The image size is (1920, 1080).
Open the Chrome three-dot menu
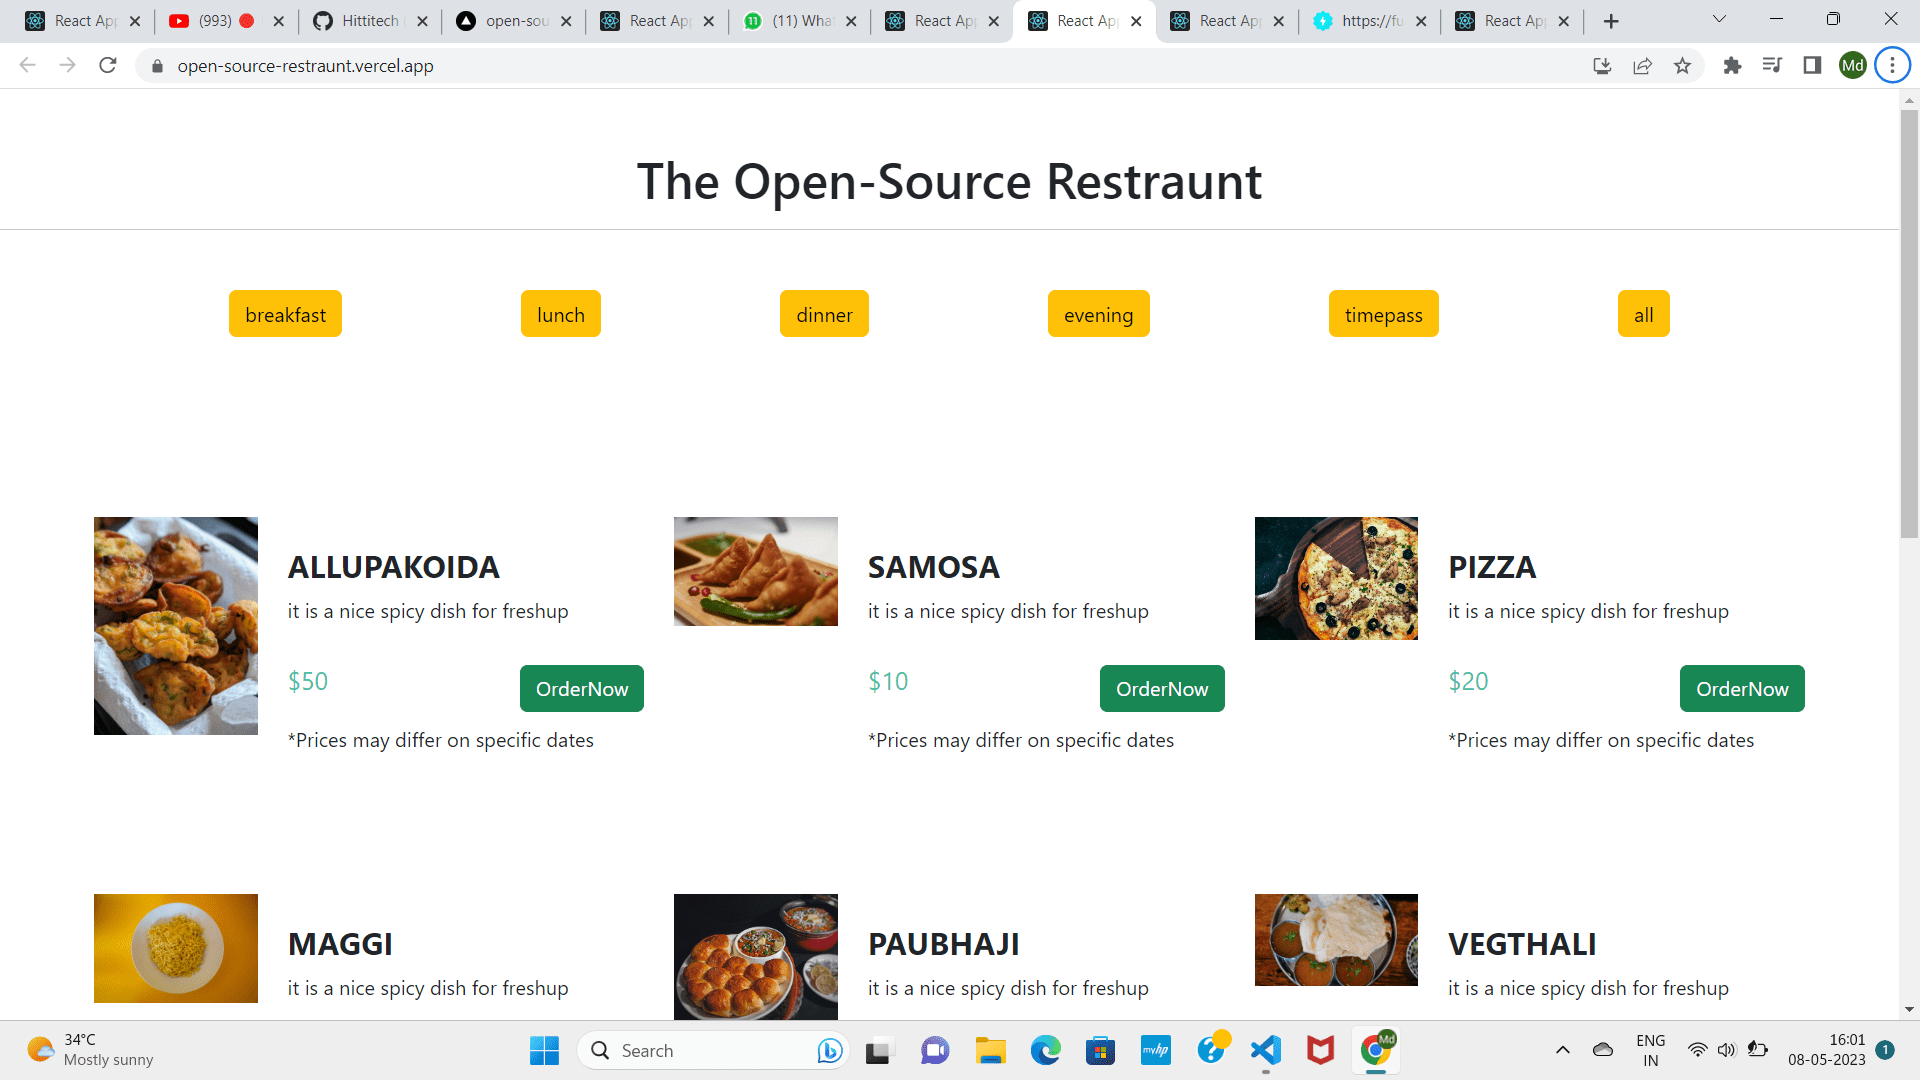[1892, 66]
